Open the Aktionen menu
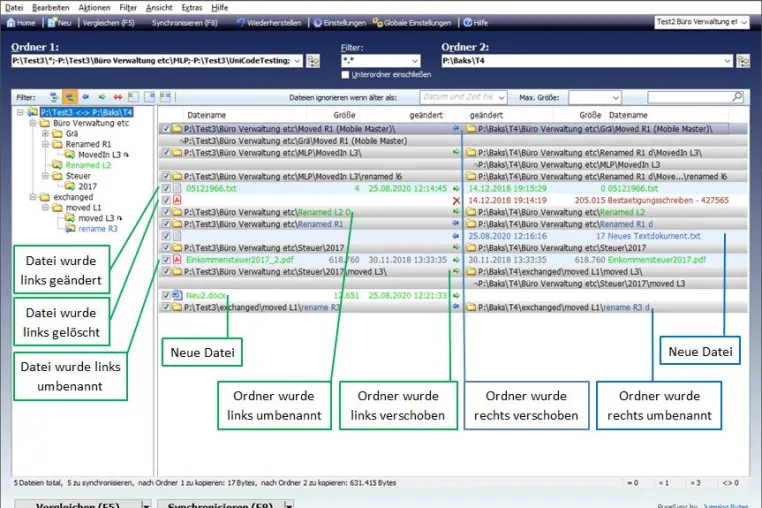762x508 pixels. [94, 8]
